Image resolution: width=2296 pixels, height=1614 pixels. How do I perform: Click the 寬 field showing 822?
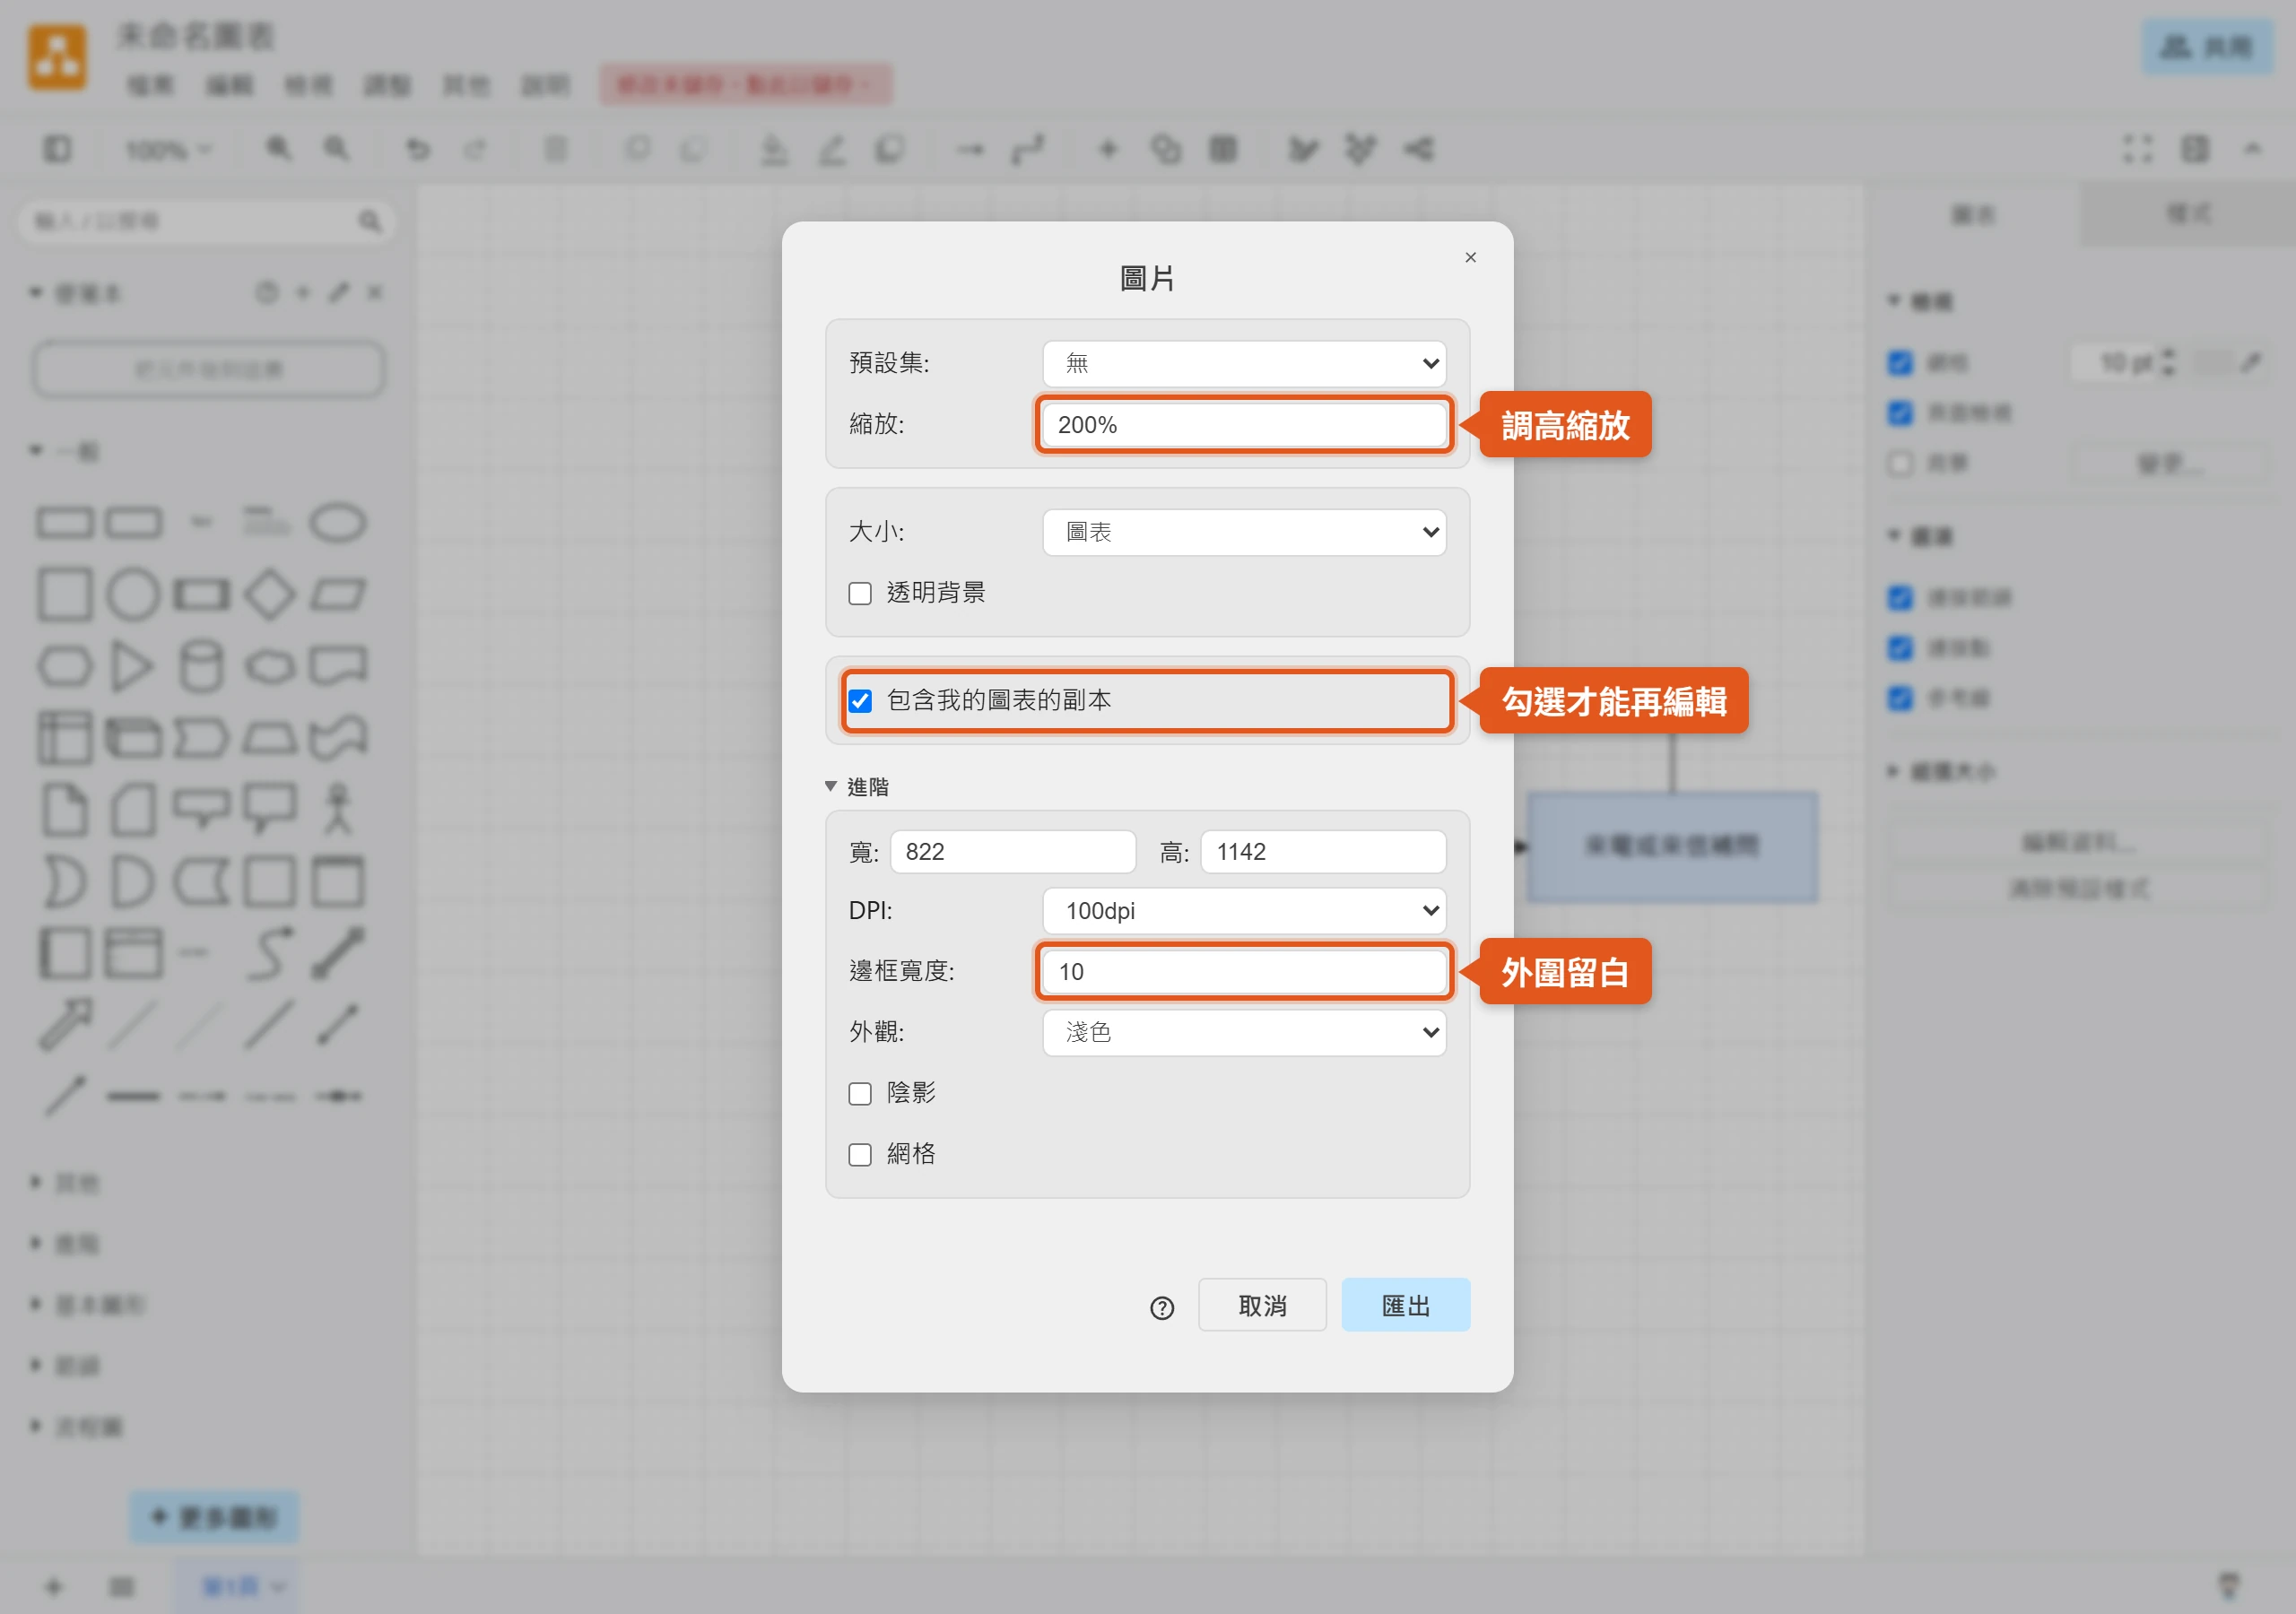coord(1012,852)
